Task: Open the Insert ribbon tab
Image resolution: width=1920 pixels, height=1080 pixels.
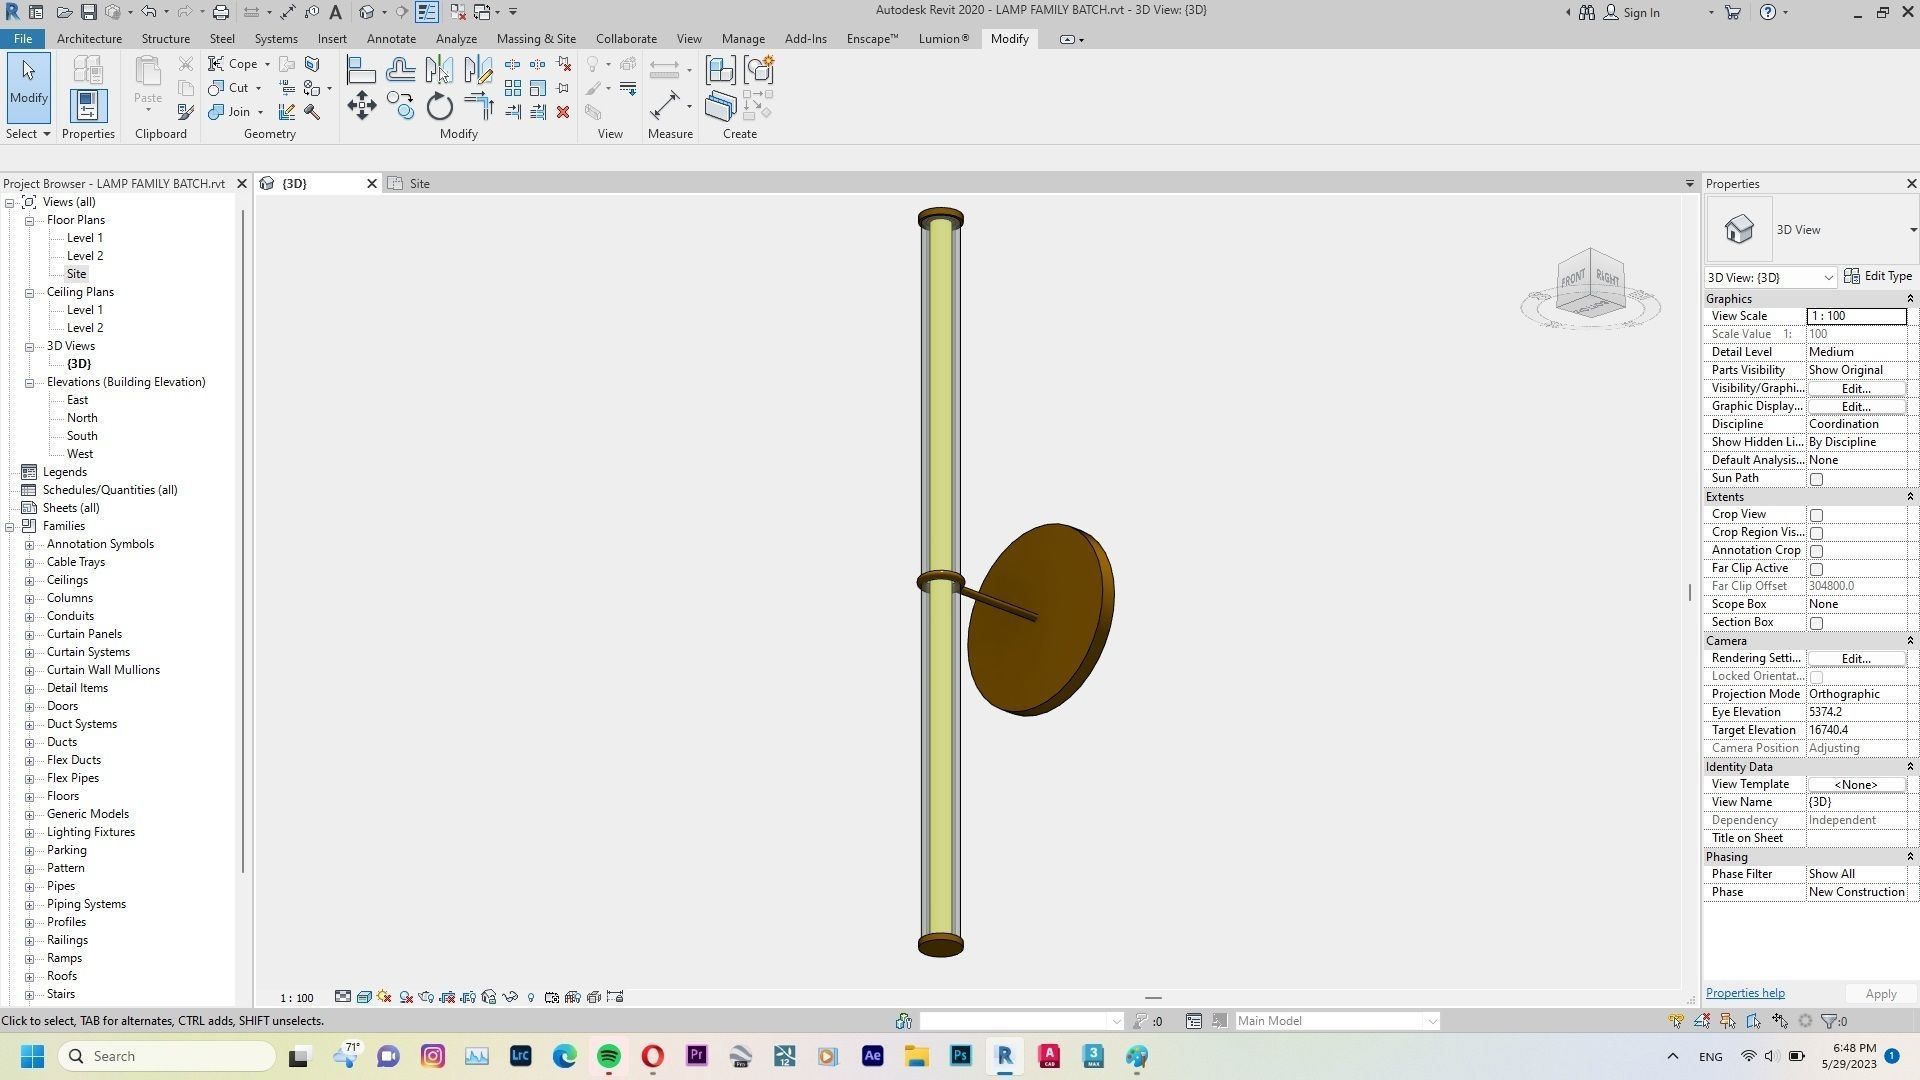Action: click(x=332, y=39)
